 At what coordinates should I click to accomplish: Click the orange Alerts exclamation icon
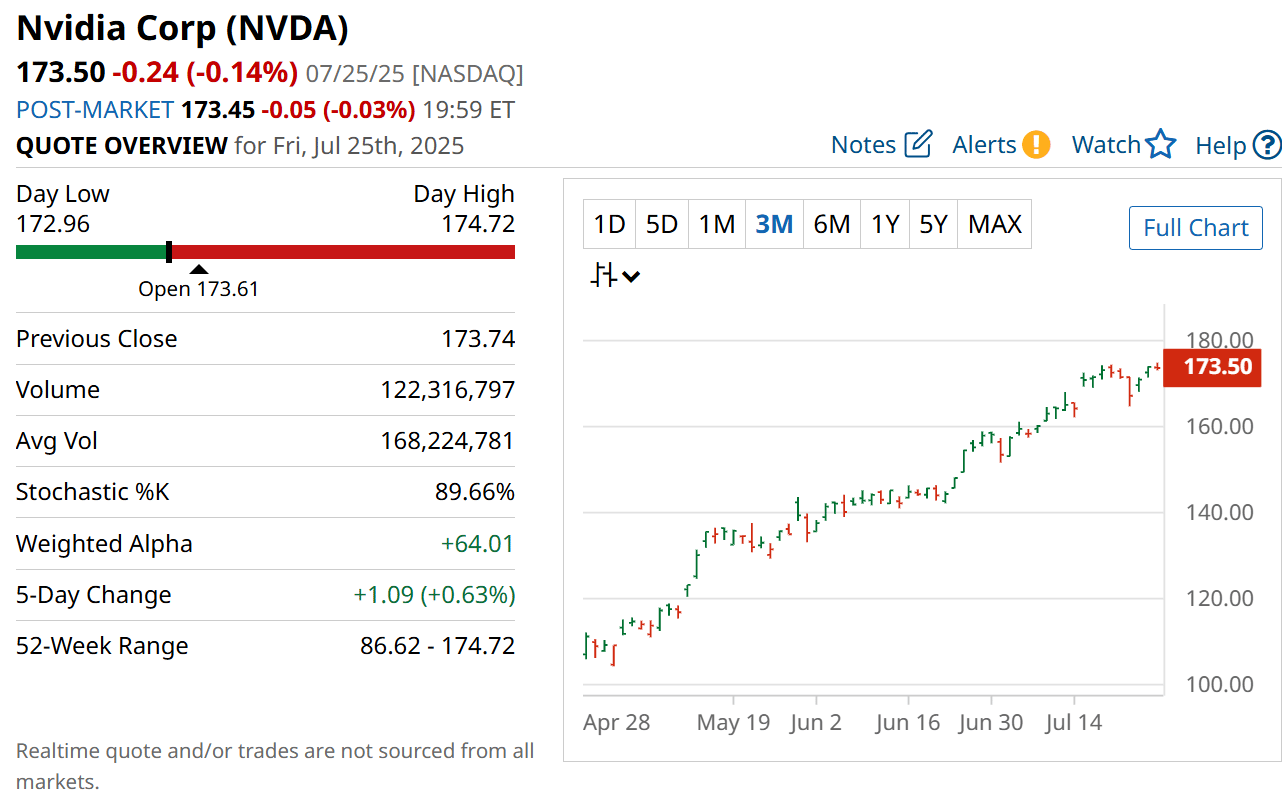pyautogui.click(x=1036, y=145)
